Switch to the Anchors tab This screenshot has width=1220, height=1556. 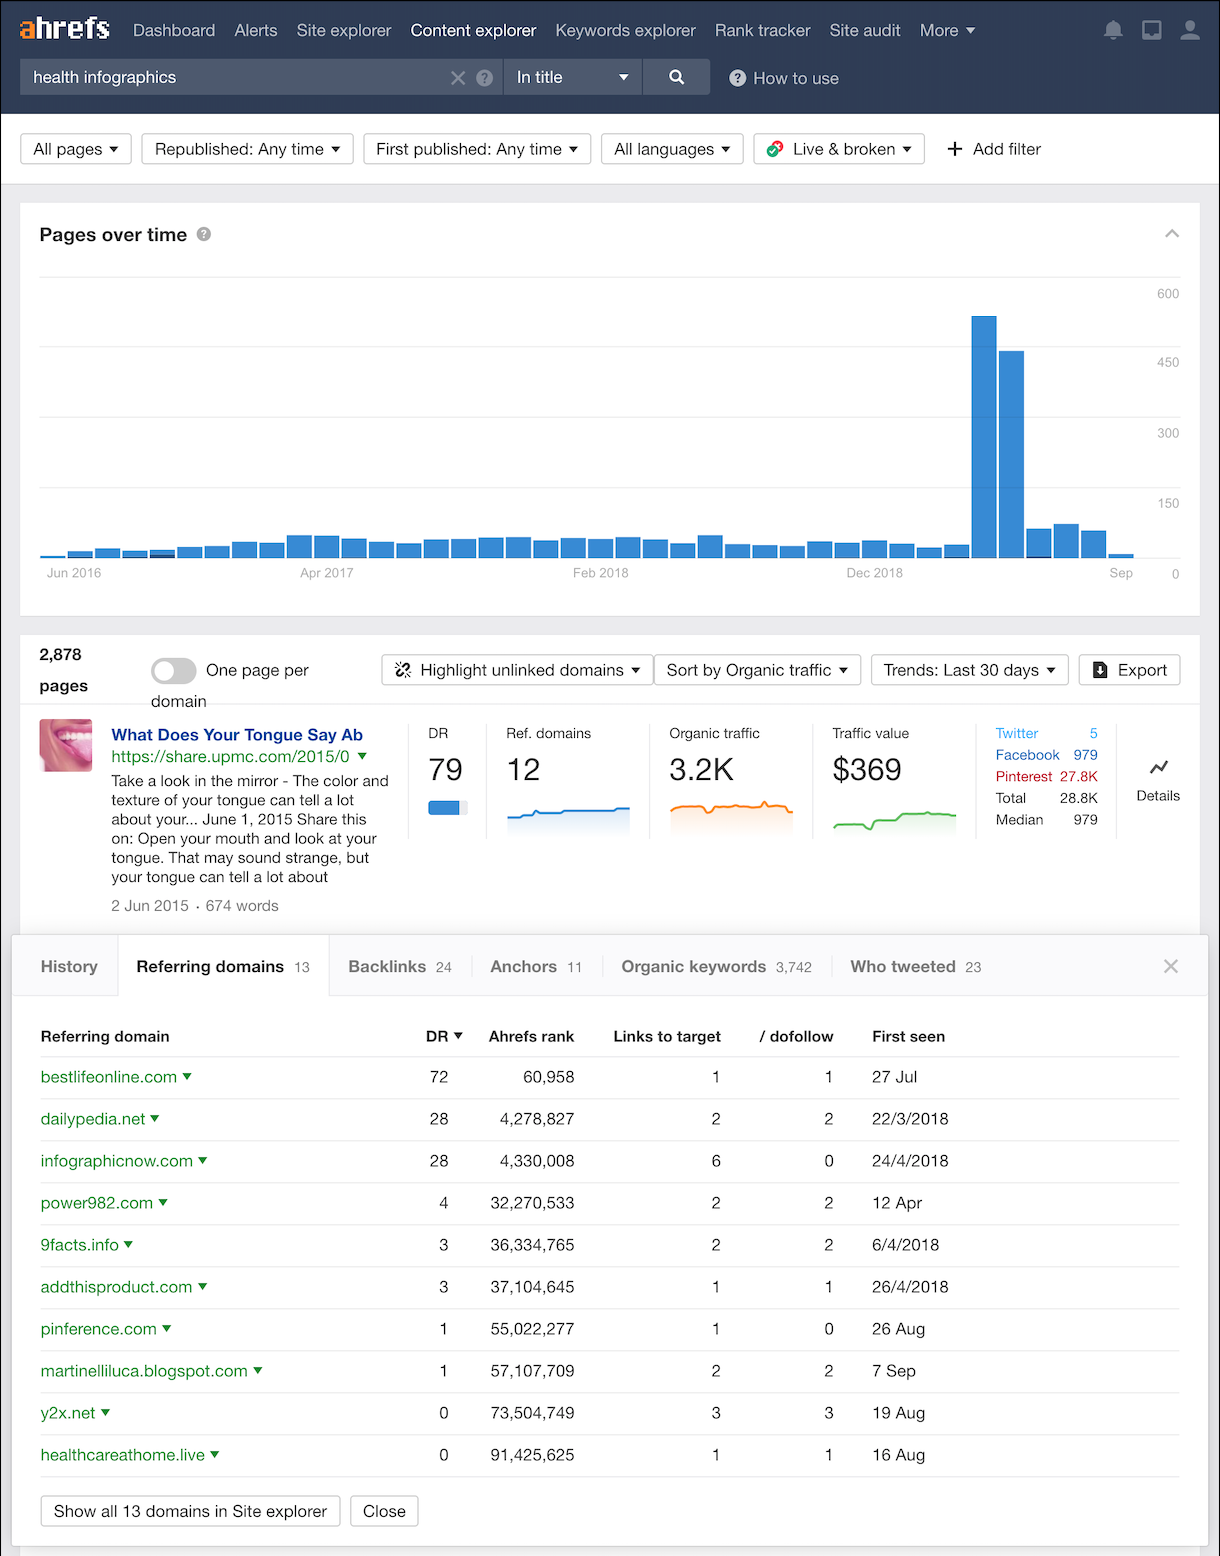coord(536,966)
